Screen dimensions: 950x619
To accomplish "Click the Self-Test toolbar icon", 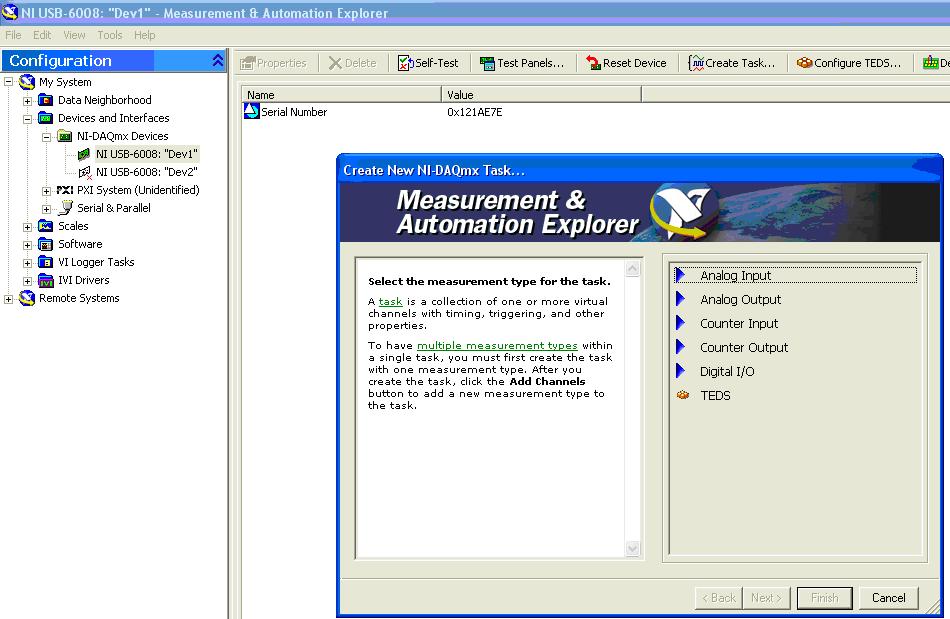I will pyautogui.click(x=405, y=63).
